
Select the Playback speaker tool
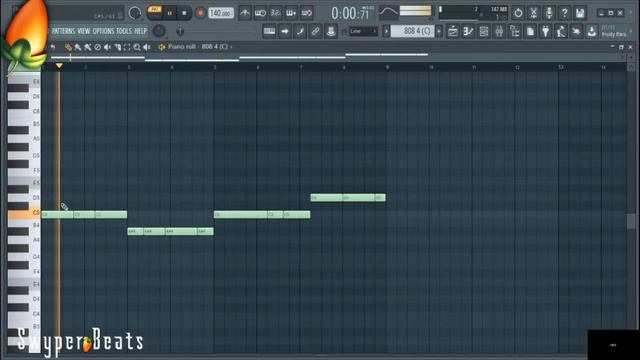(x=147, y=47)
